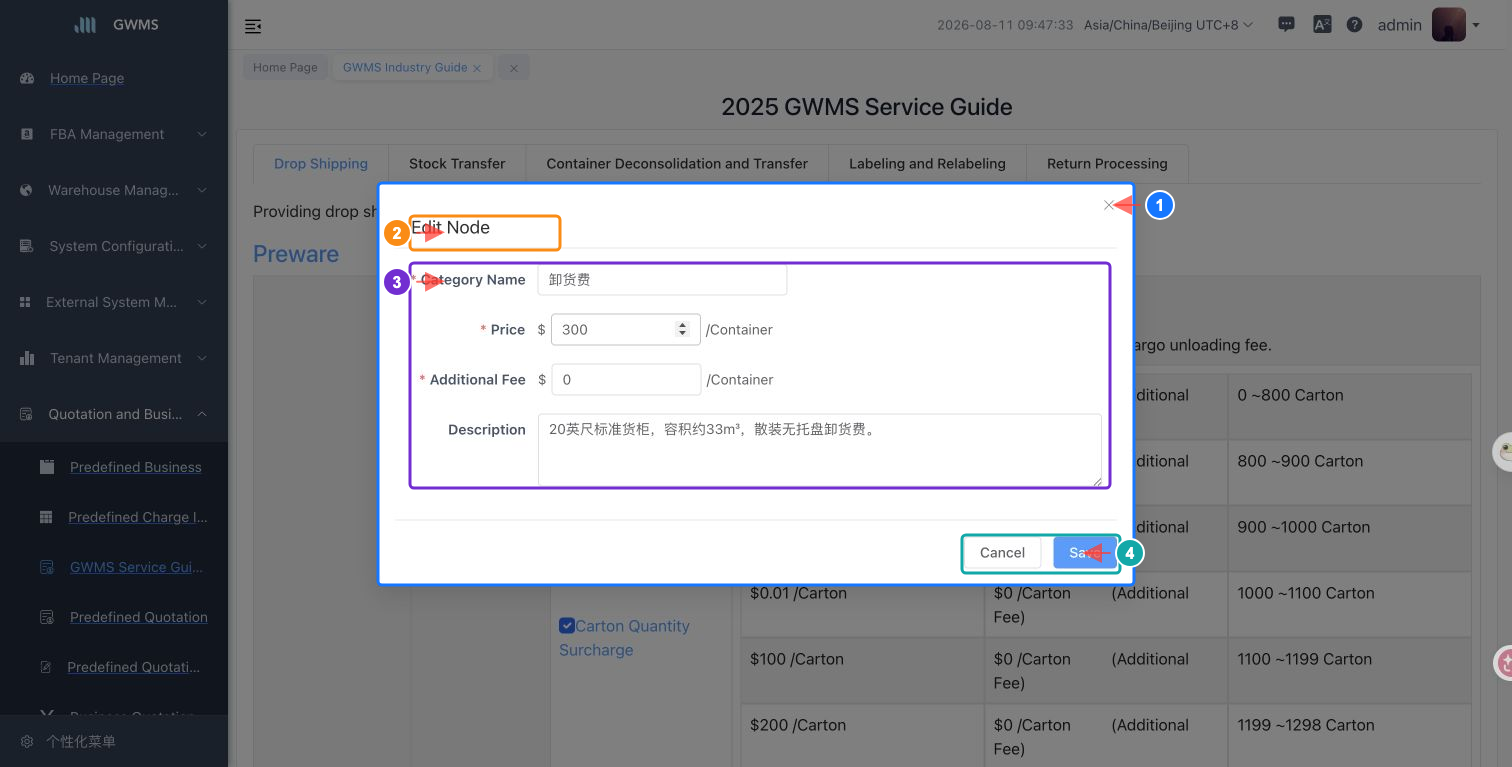Expand the External System Management menu
1512x767 pixels.
click(x=202, y=302)
